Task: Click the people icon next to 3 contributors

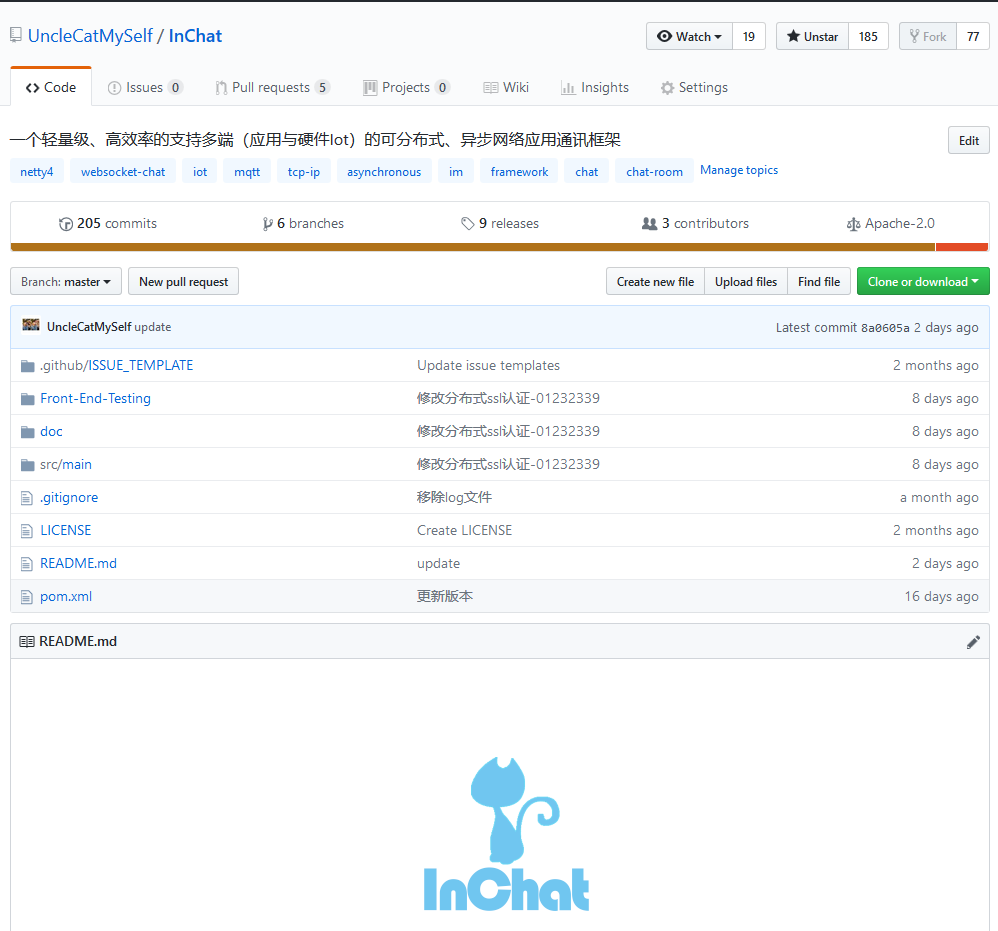Action: pyautogui.click(x=649, y=223)
